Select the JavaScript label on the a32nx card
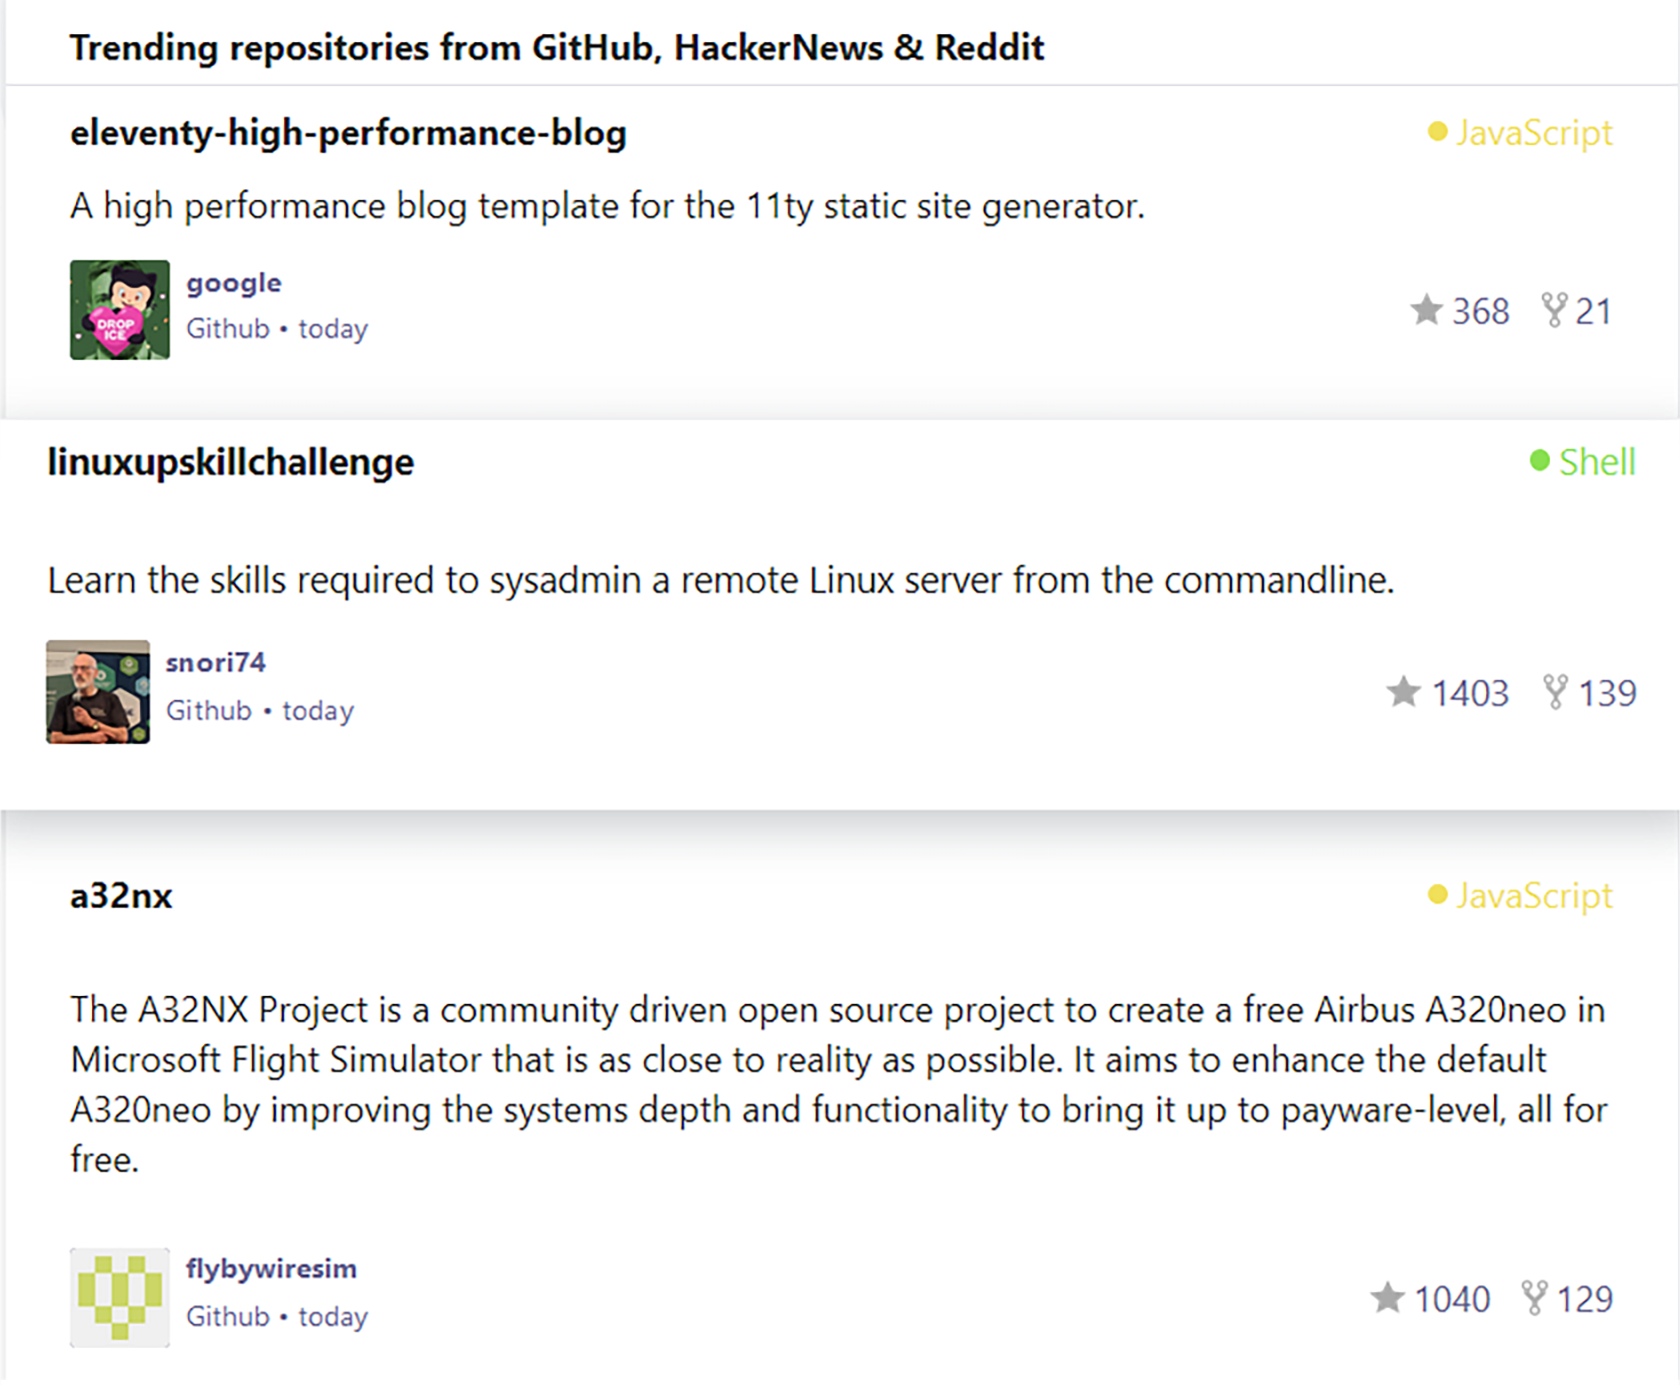Image resolution: width=1680 pixels, height=1385 pixels. coord(1533,896)
